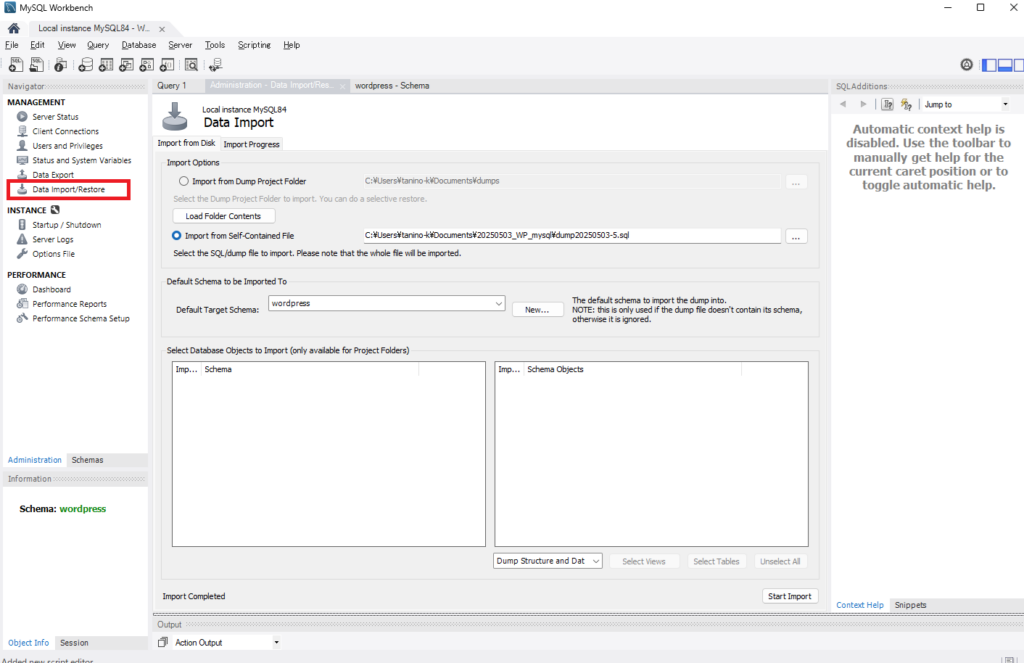Create a new SQL tab from toolbar
This screenshot has width=1024, height=663.
coord(16,65)
